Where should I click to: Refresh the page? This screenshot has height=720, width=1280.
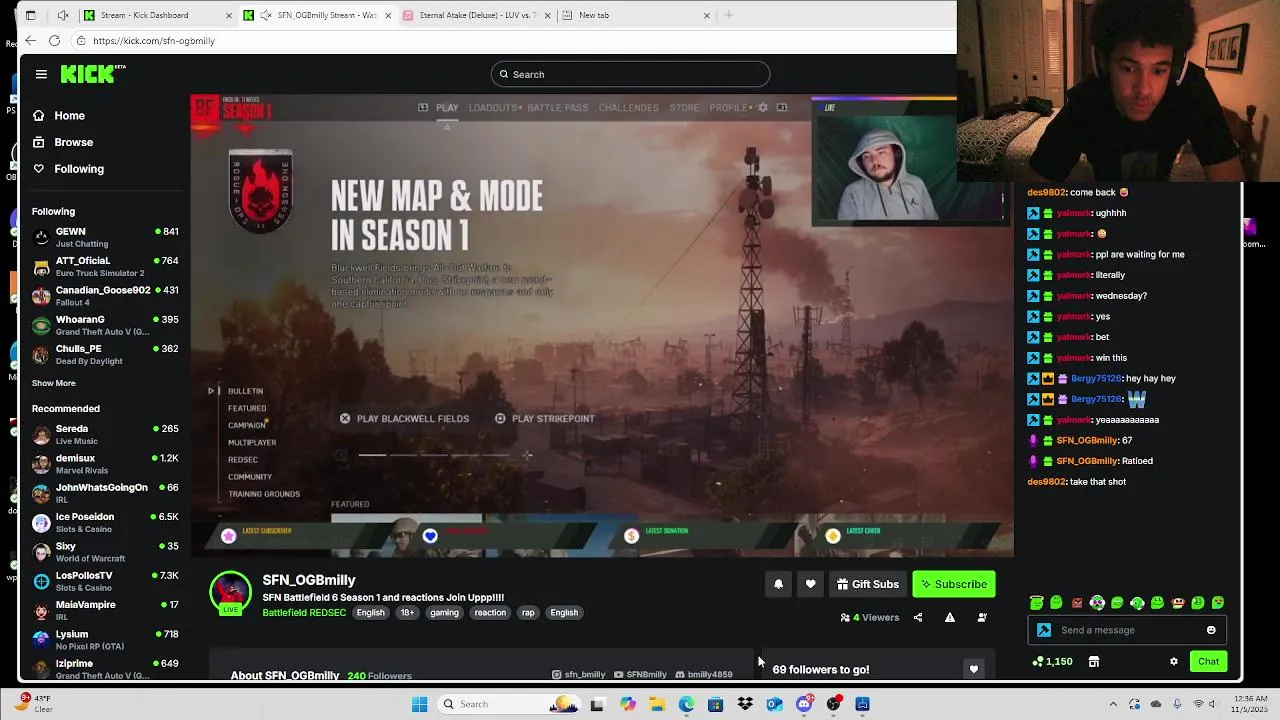coord(54,41)
